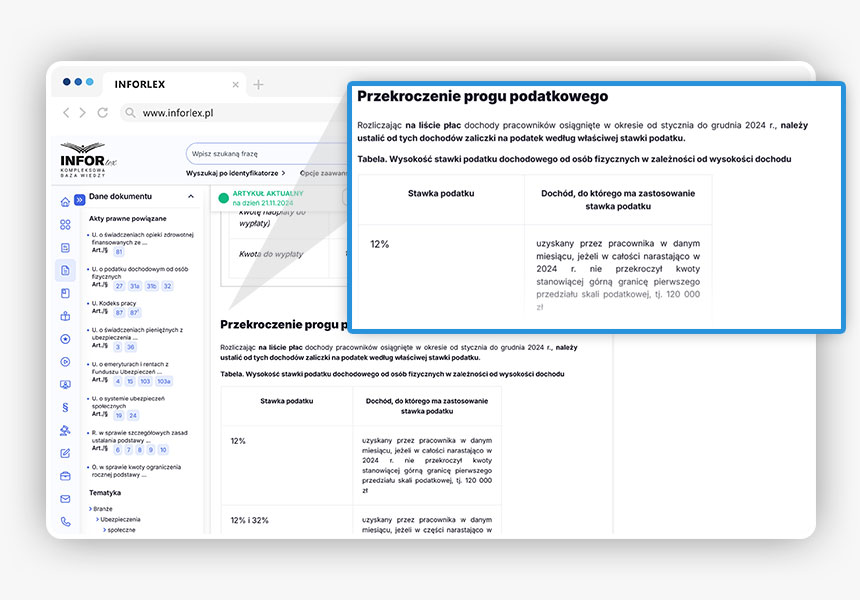Open a new browser tab with plus
This screenshot has height=600, width=860.
pos(258,85)
